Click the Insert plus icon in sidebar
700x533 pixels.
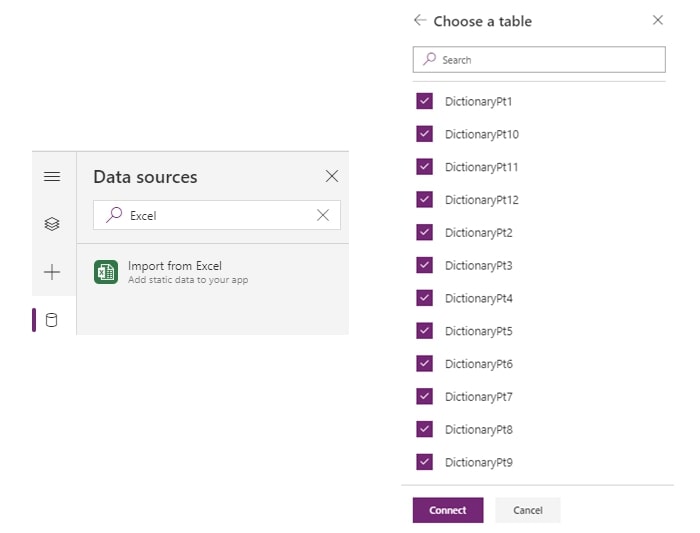coord(52,272)
